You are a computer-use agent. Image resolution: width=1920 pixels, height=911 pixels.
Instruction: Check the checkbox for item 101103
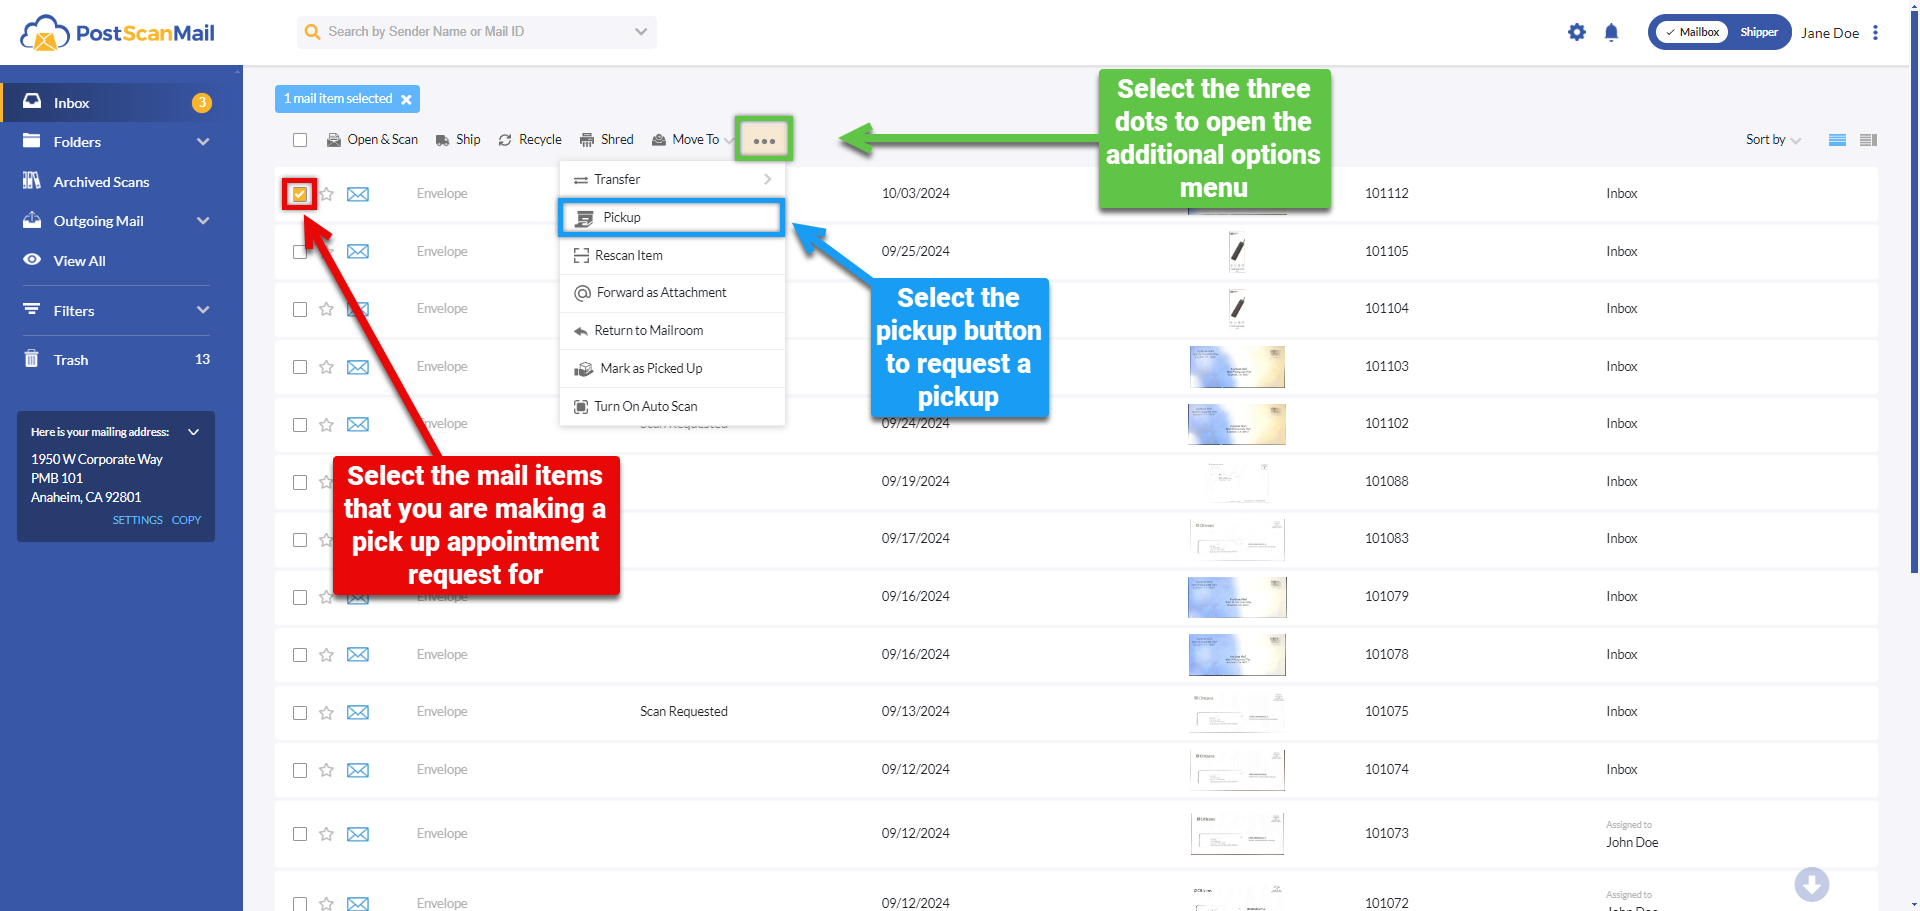[x=300, y=367]
